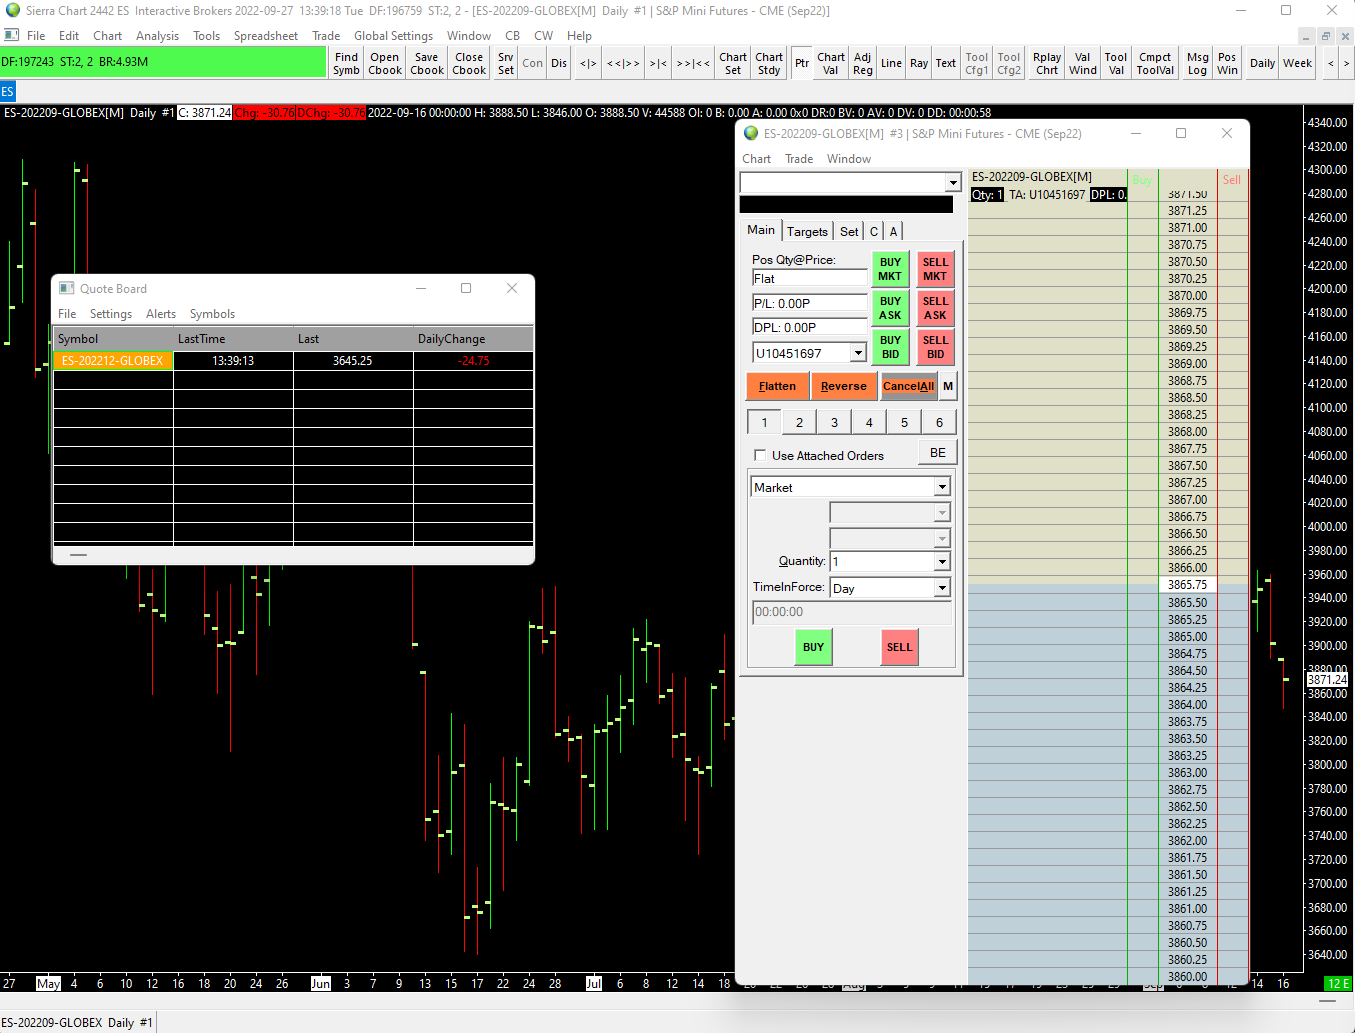The image size is (1355, 1033).
Task: Switch chart to Week timeframe button
Action: click(x=1298, y=63)
